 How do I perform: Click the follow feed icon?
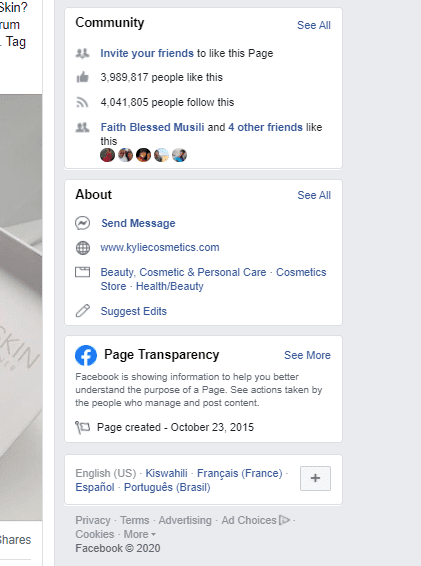click(82, 103)
